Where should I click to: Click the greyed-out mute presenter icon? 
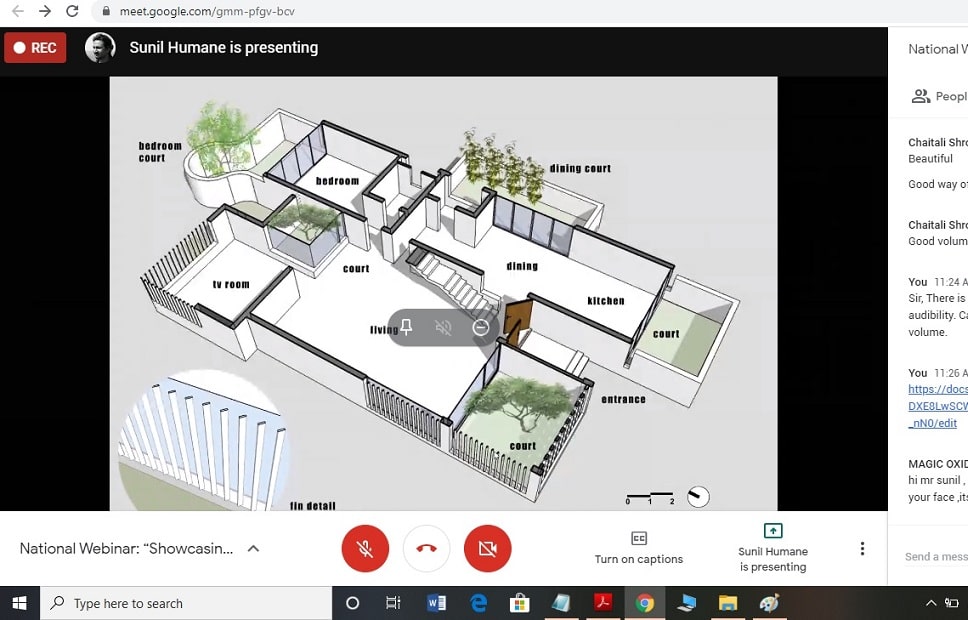pos(444,327)
